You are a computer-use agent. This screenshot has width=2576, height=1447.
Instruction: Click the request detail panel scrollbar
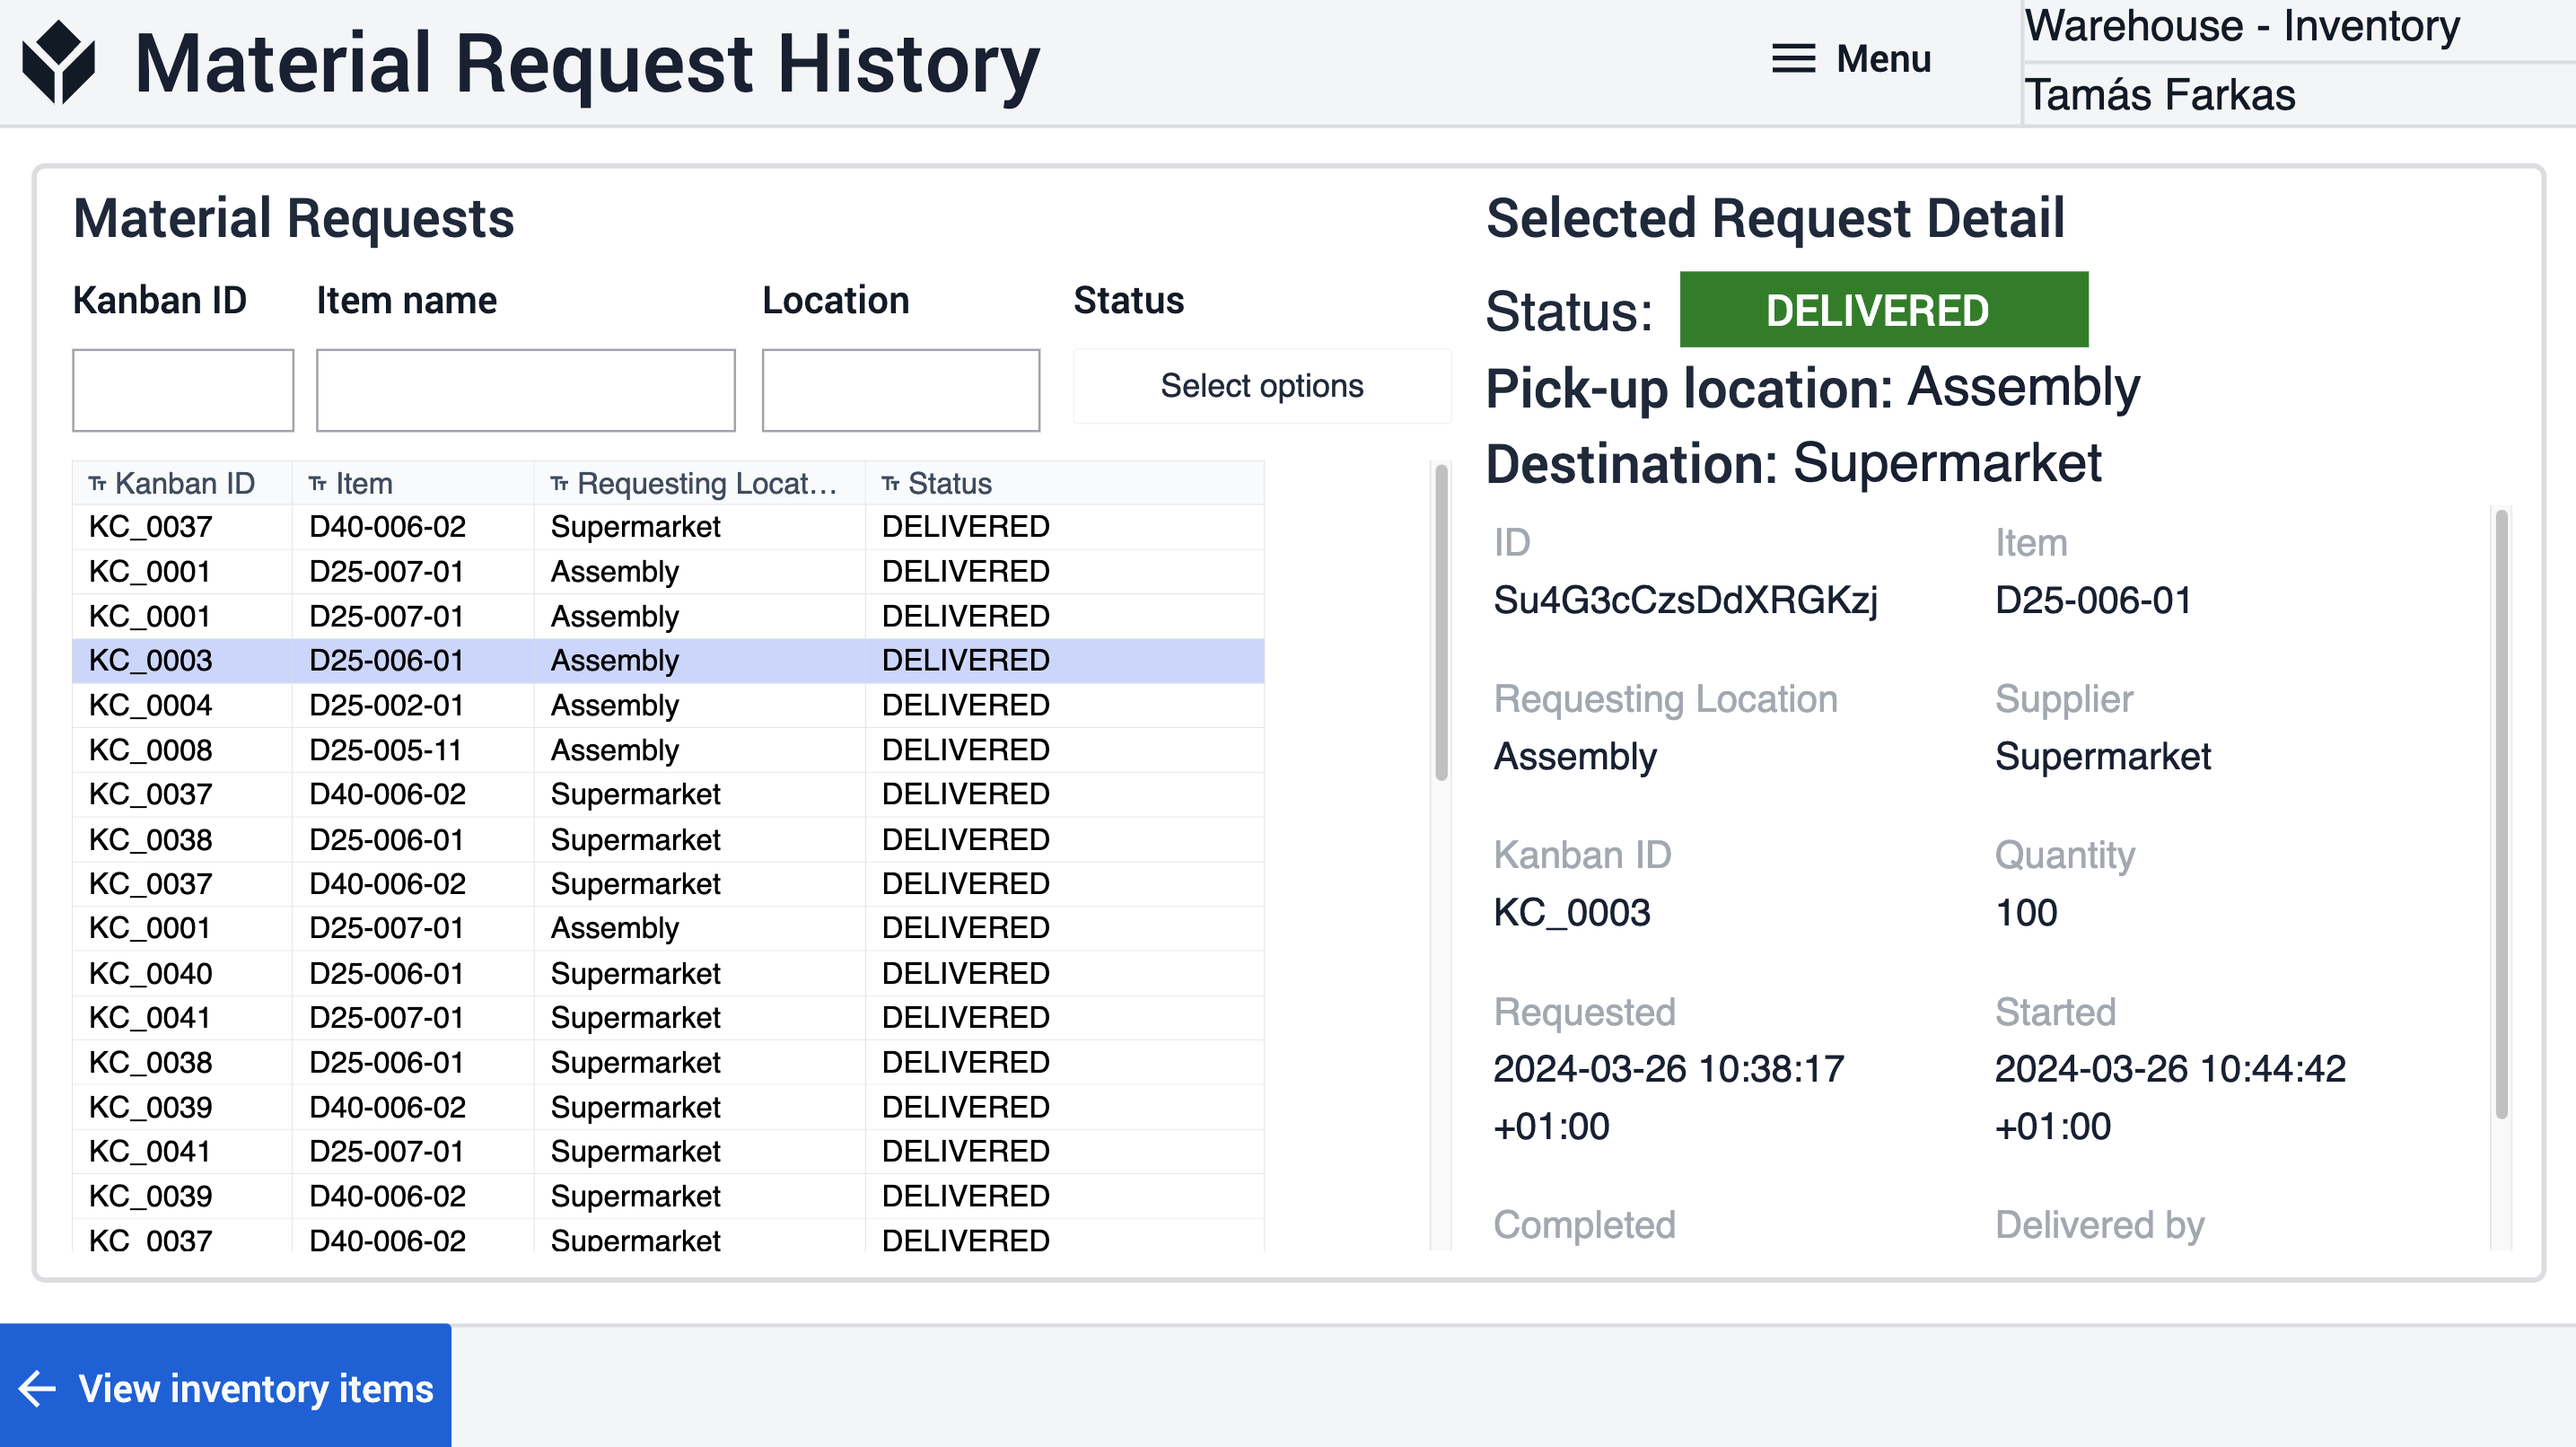[x=2501, y=812]
